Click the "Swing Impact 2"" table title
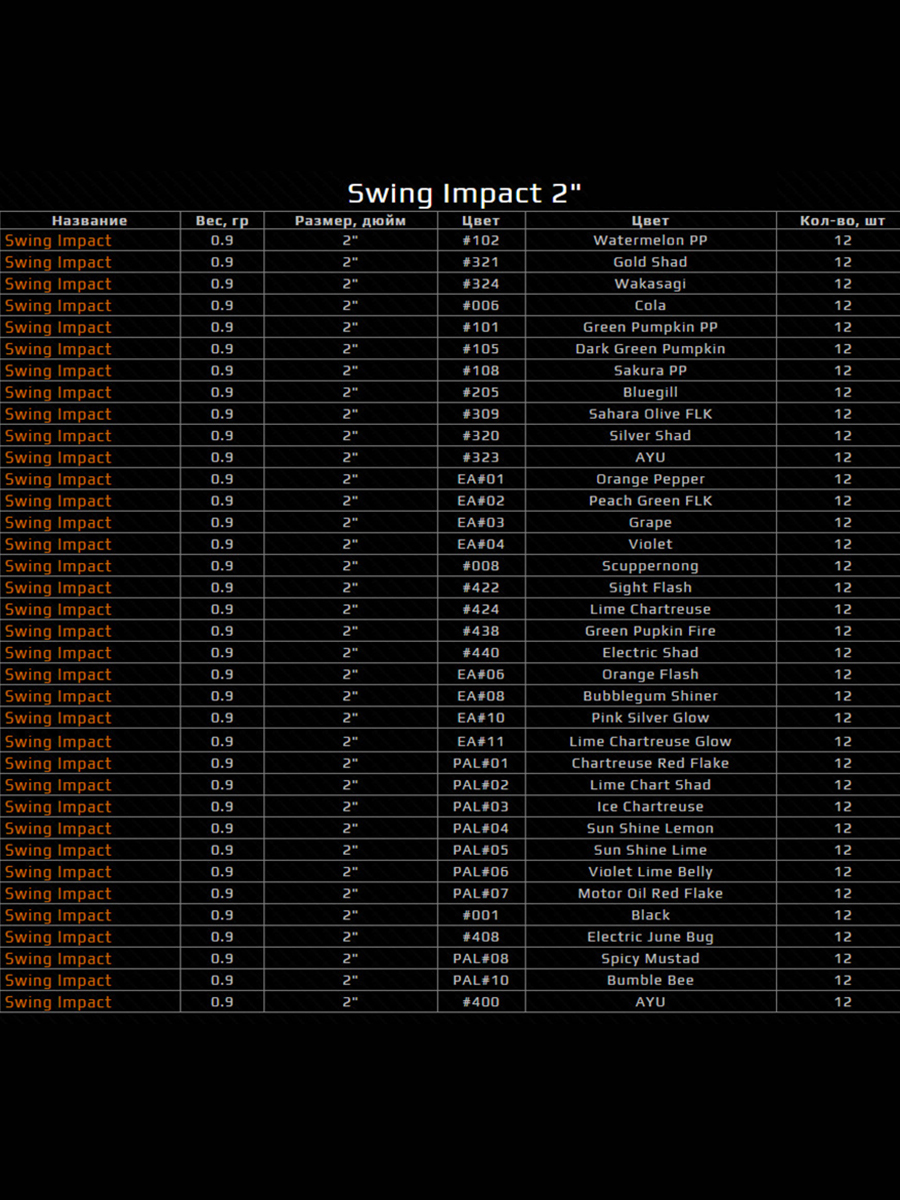 464,193
